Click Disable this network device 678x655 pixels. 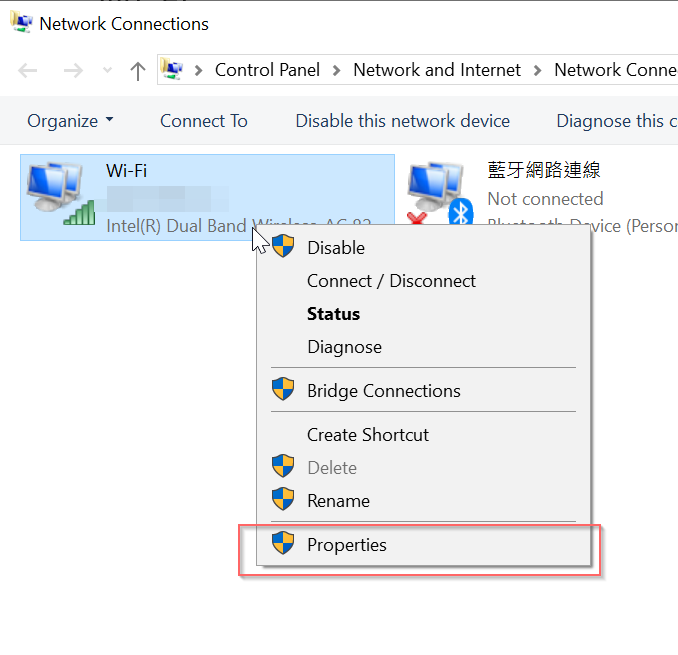[403, 121]
